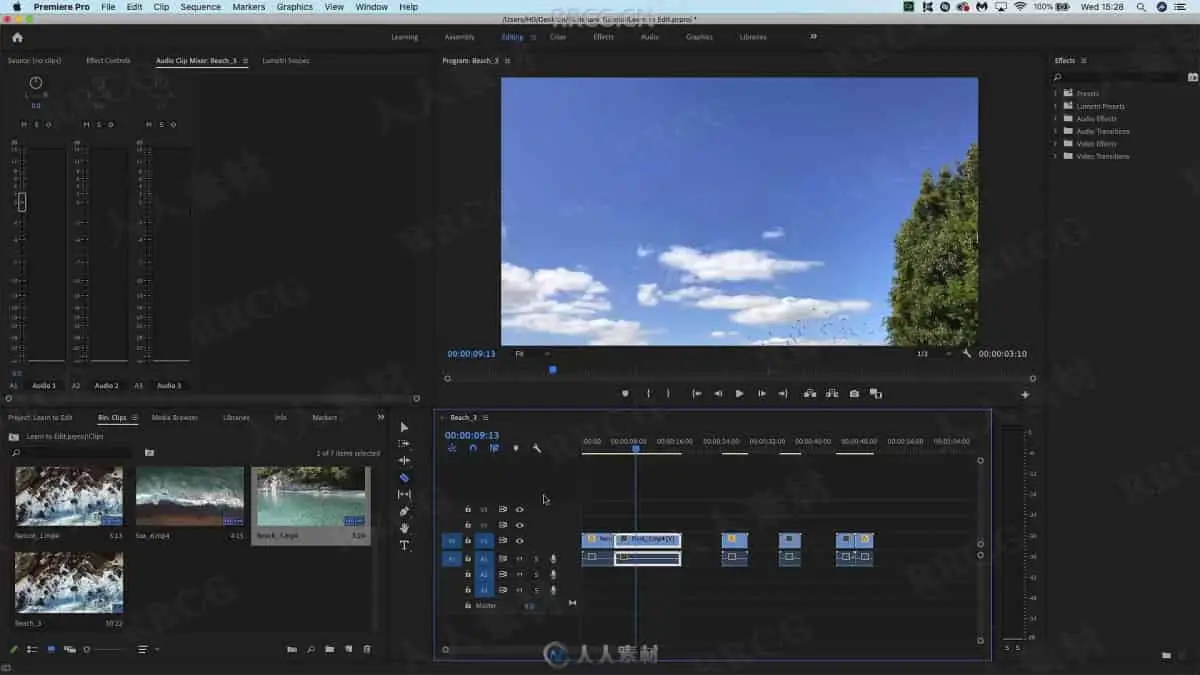Select the Pen tool in the tools panel
The width and height of the screenshot is (1200, 675).
404,511
